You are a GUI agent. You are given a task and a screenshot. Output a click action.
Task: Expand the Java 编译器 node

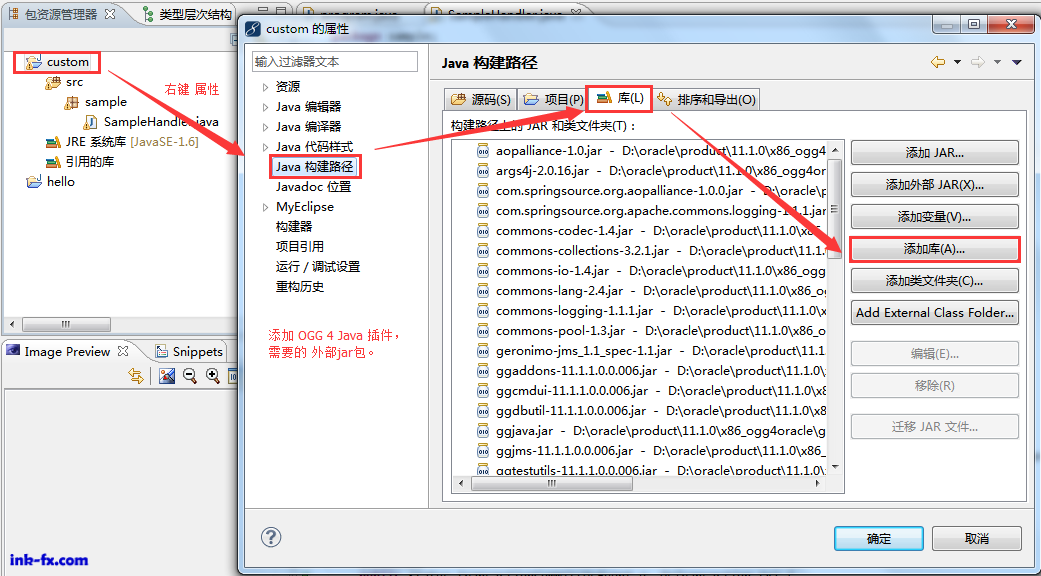(x=265, y=127)
